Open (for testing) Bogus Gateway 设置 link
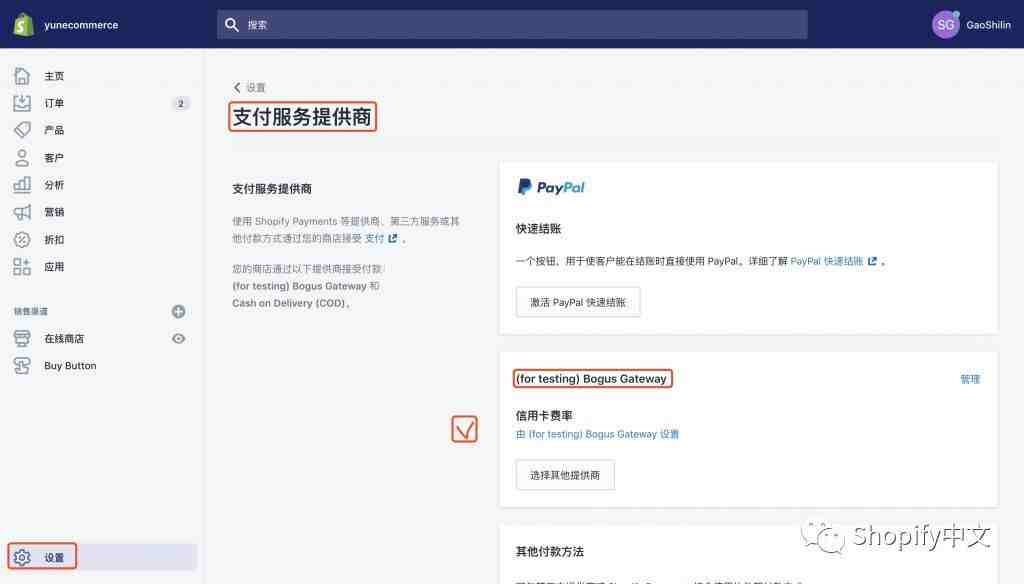The width and height of the screenshot is (1024, 584). 598,434
